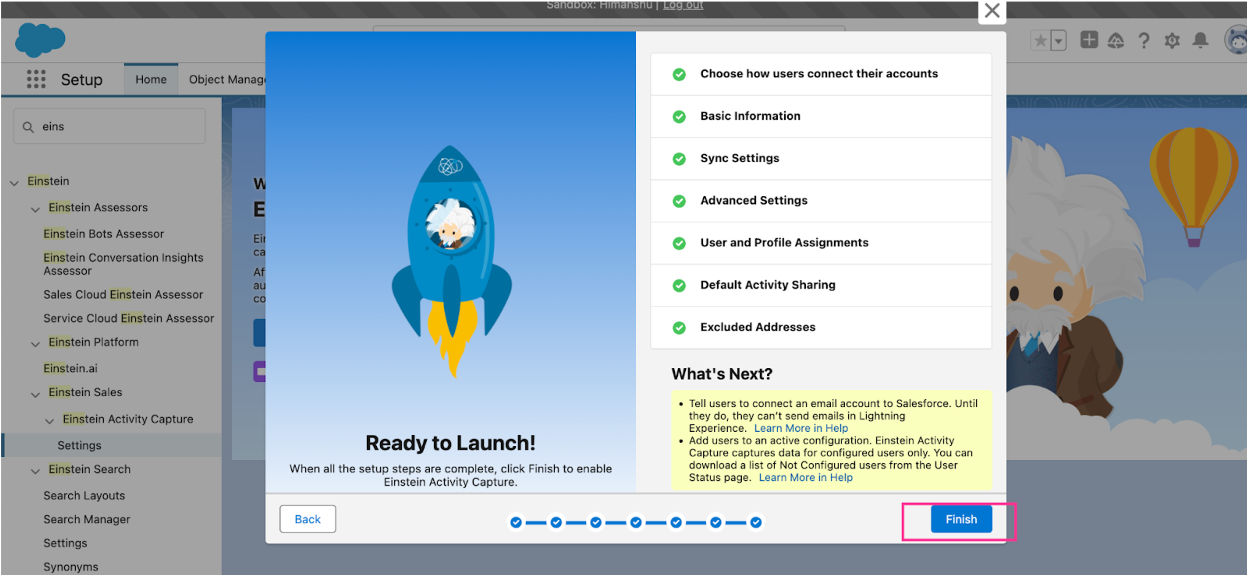
Task: Click the Back button in wizard
Action: [308, 519]
